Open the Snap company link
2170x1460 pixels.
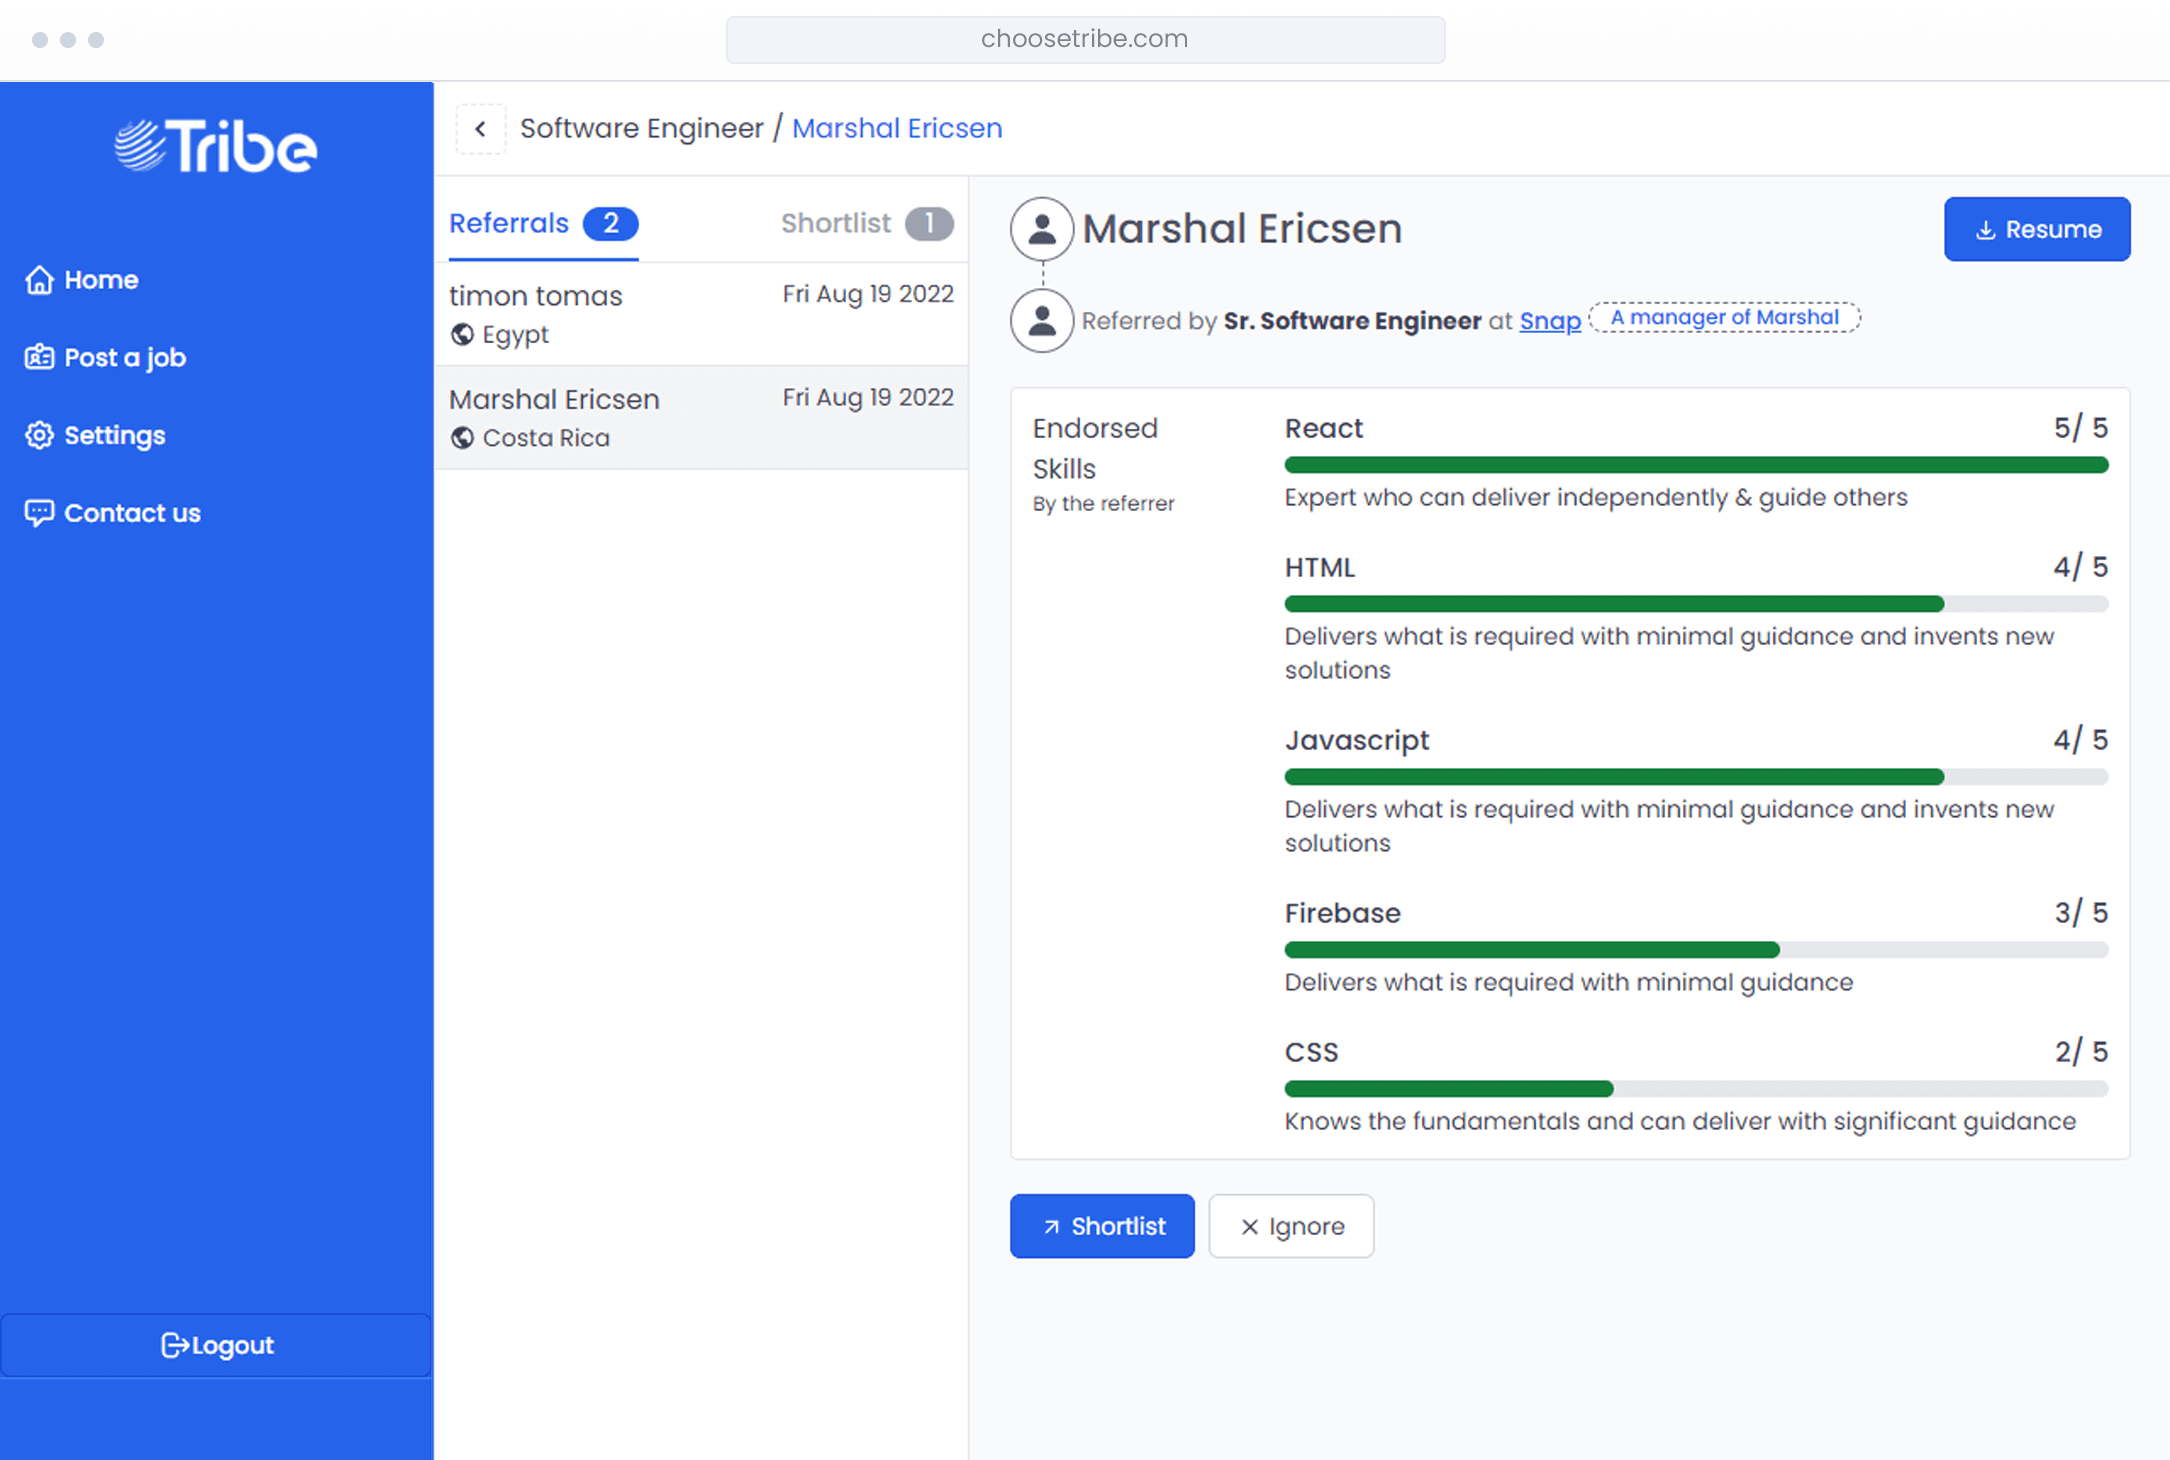tap(1549, 321)
